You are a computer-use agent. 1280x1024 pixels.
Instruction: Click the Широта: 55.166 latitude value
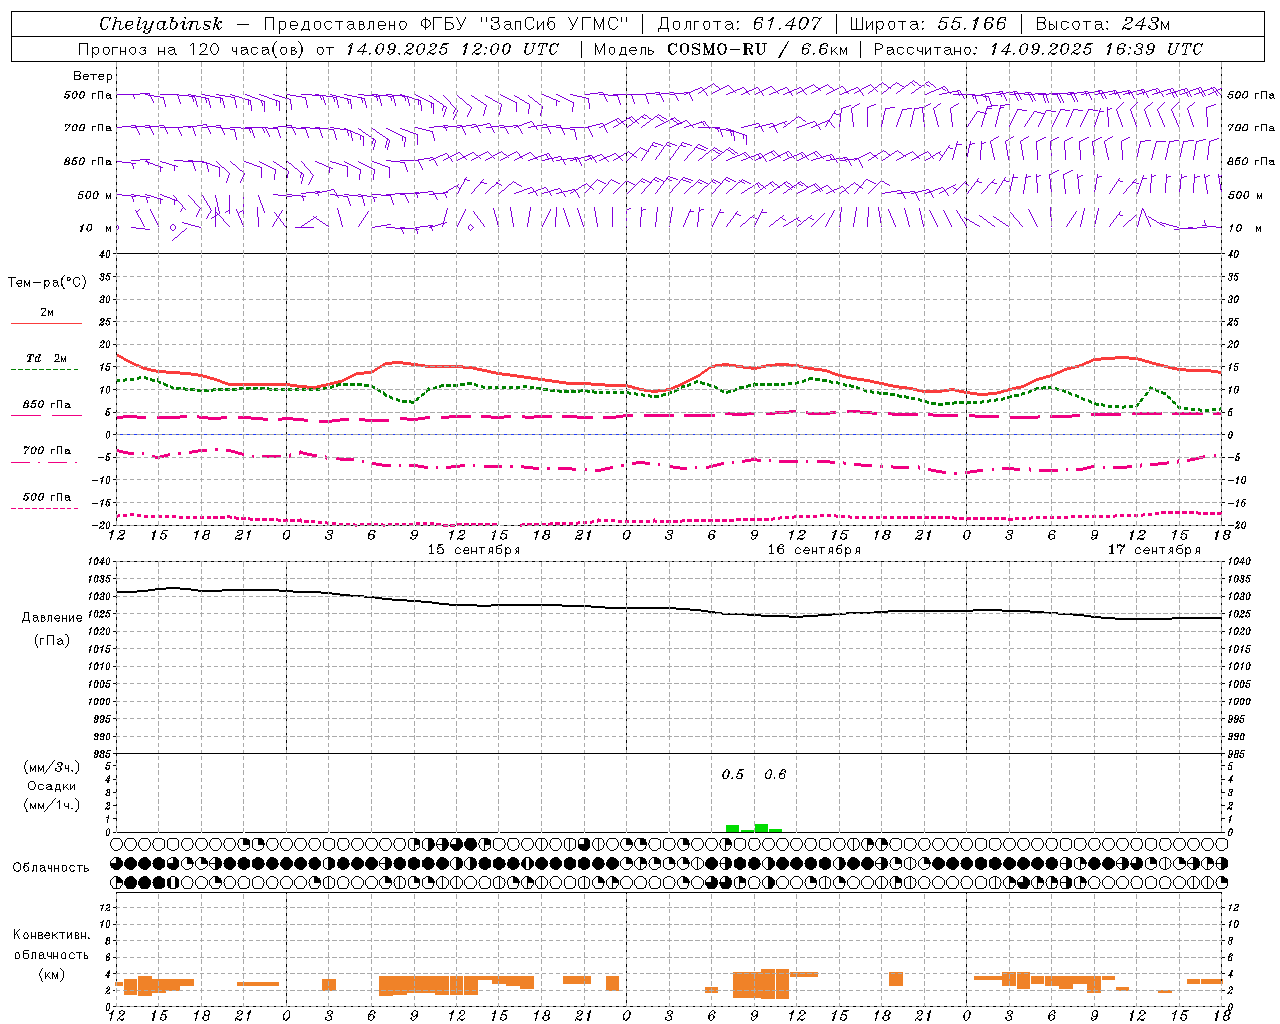(928, 24)
